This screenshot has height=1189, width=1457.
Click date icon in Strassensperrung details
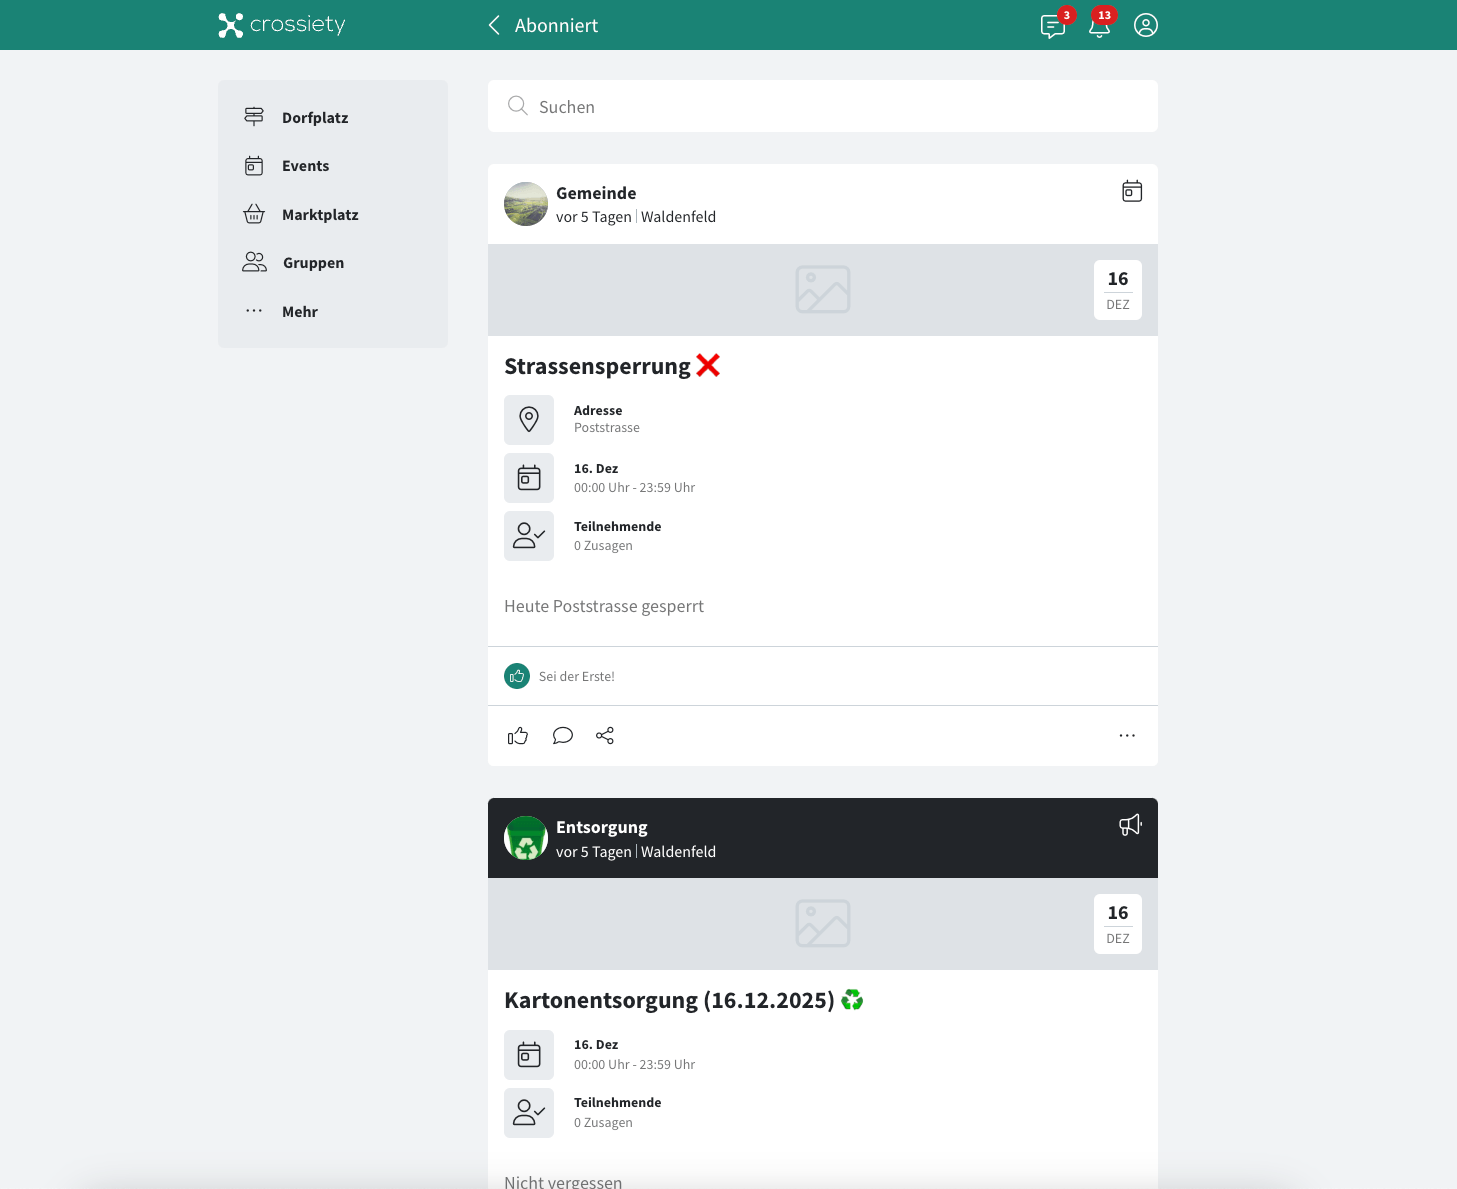pos(529,478)
